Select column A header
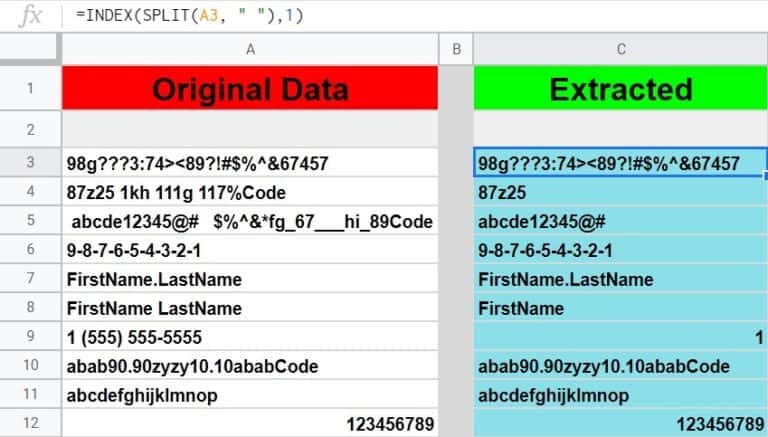 (x=250, y=49)
